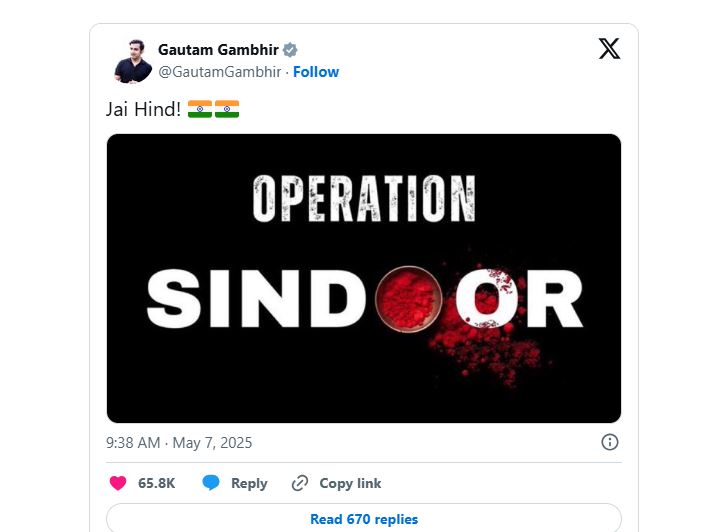Open the Read 670 replies button
Image resolution: width=715 pixels, height=532 pixels.
[x=364, y=519]
